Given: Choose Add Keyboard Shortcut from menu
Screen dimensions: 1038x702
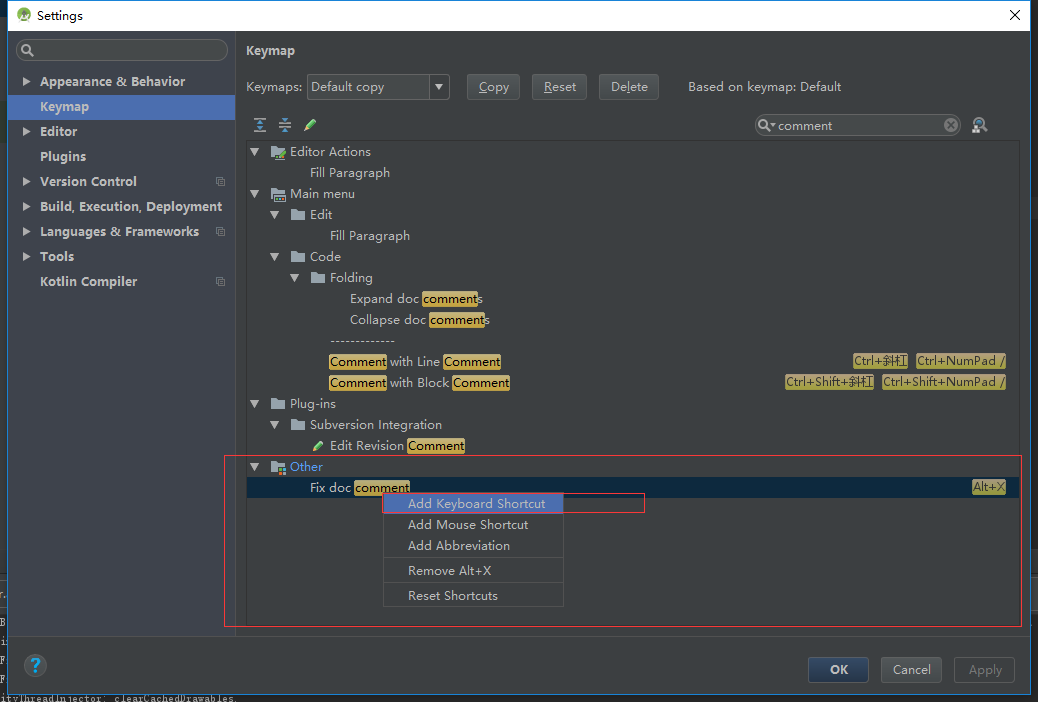Looking at the screenshot, I should point(476,504).
